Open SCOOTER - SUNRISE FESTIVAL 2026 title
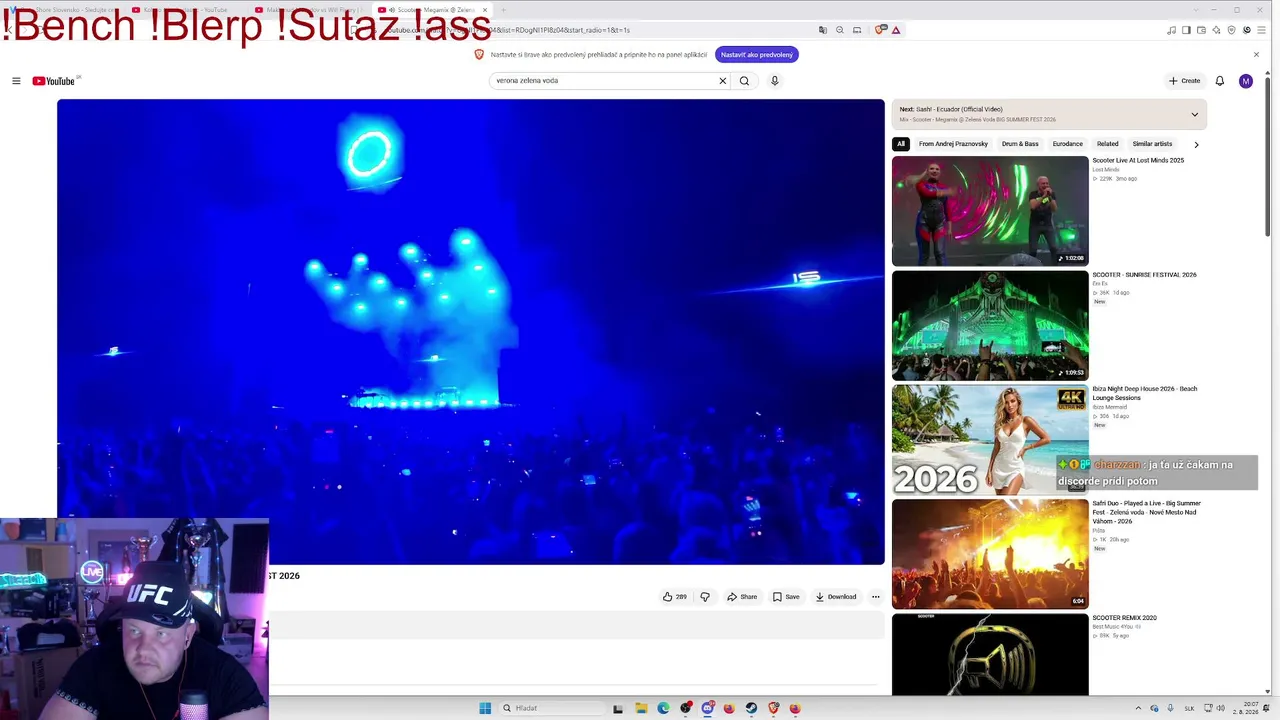The width and height of the screenshot is (1280, 720). pyautogui.click(x=1144, y=275)
